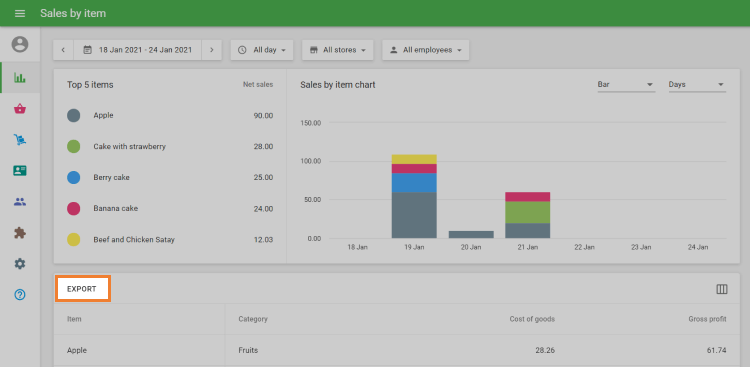The width and height of the screenshot is (750, 367).
Task: Click the 90.00 net sales value
Action: tap(264, 115)
